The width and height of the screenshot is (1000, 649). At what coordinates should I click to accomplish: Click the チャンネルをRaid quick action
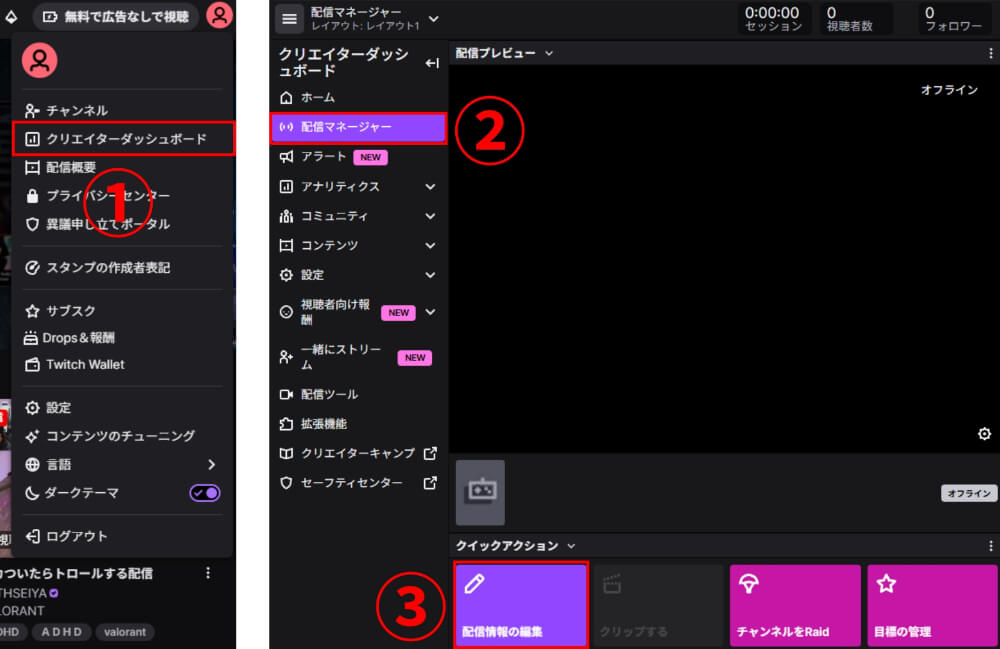[x=795, y=605]
